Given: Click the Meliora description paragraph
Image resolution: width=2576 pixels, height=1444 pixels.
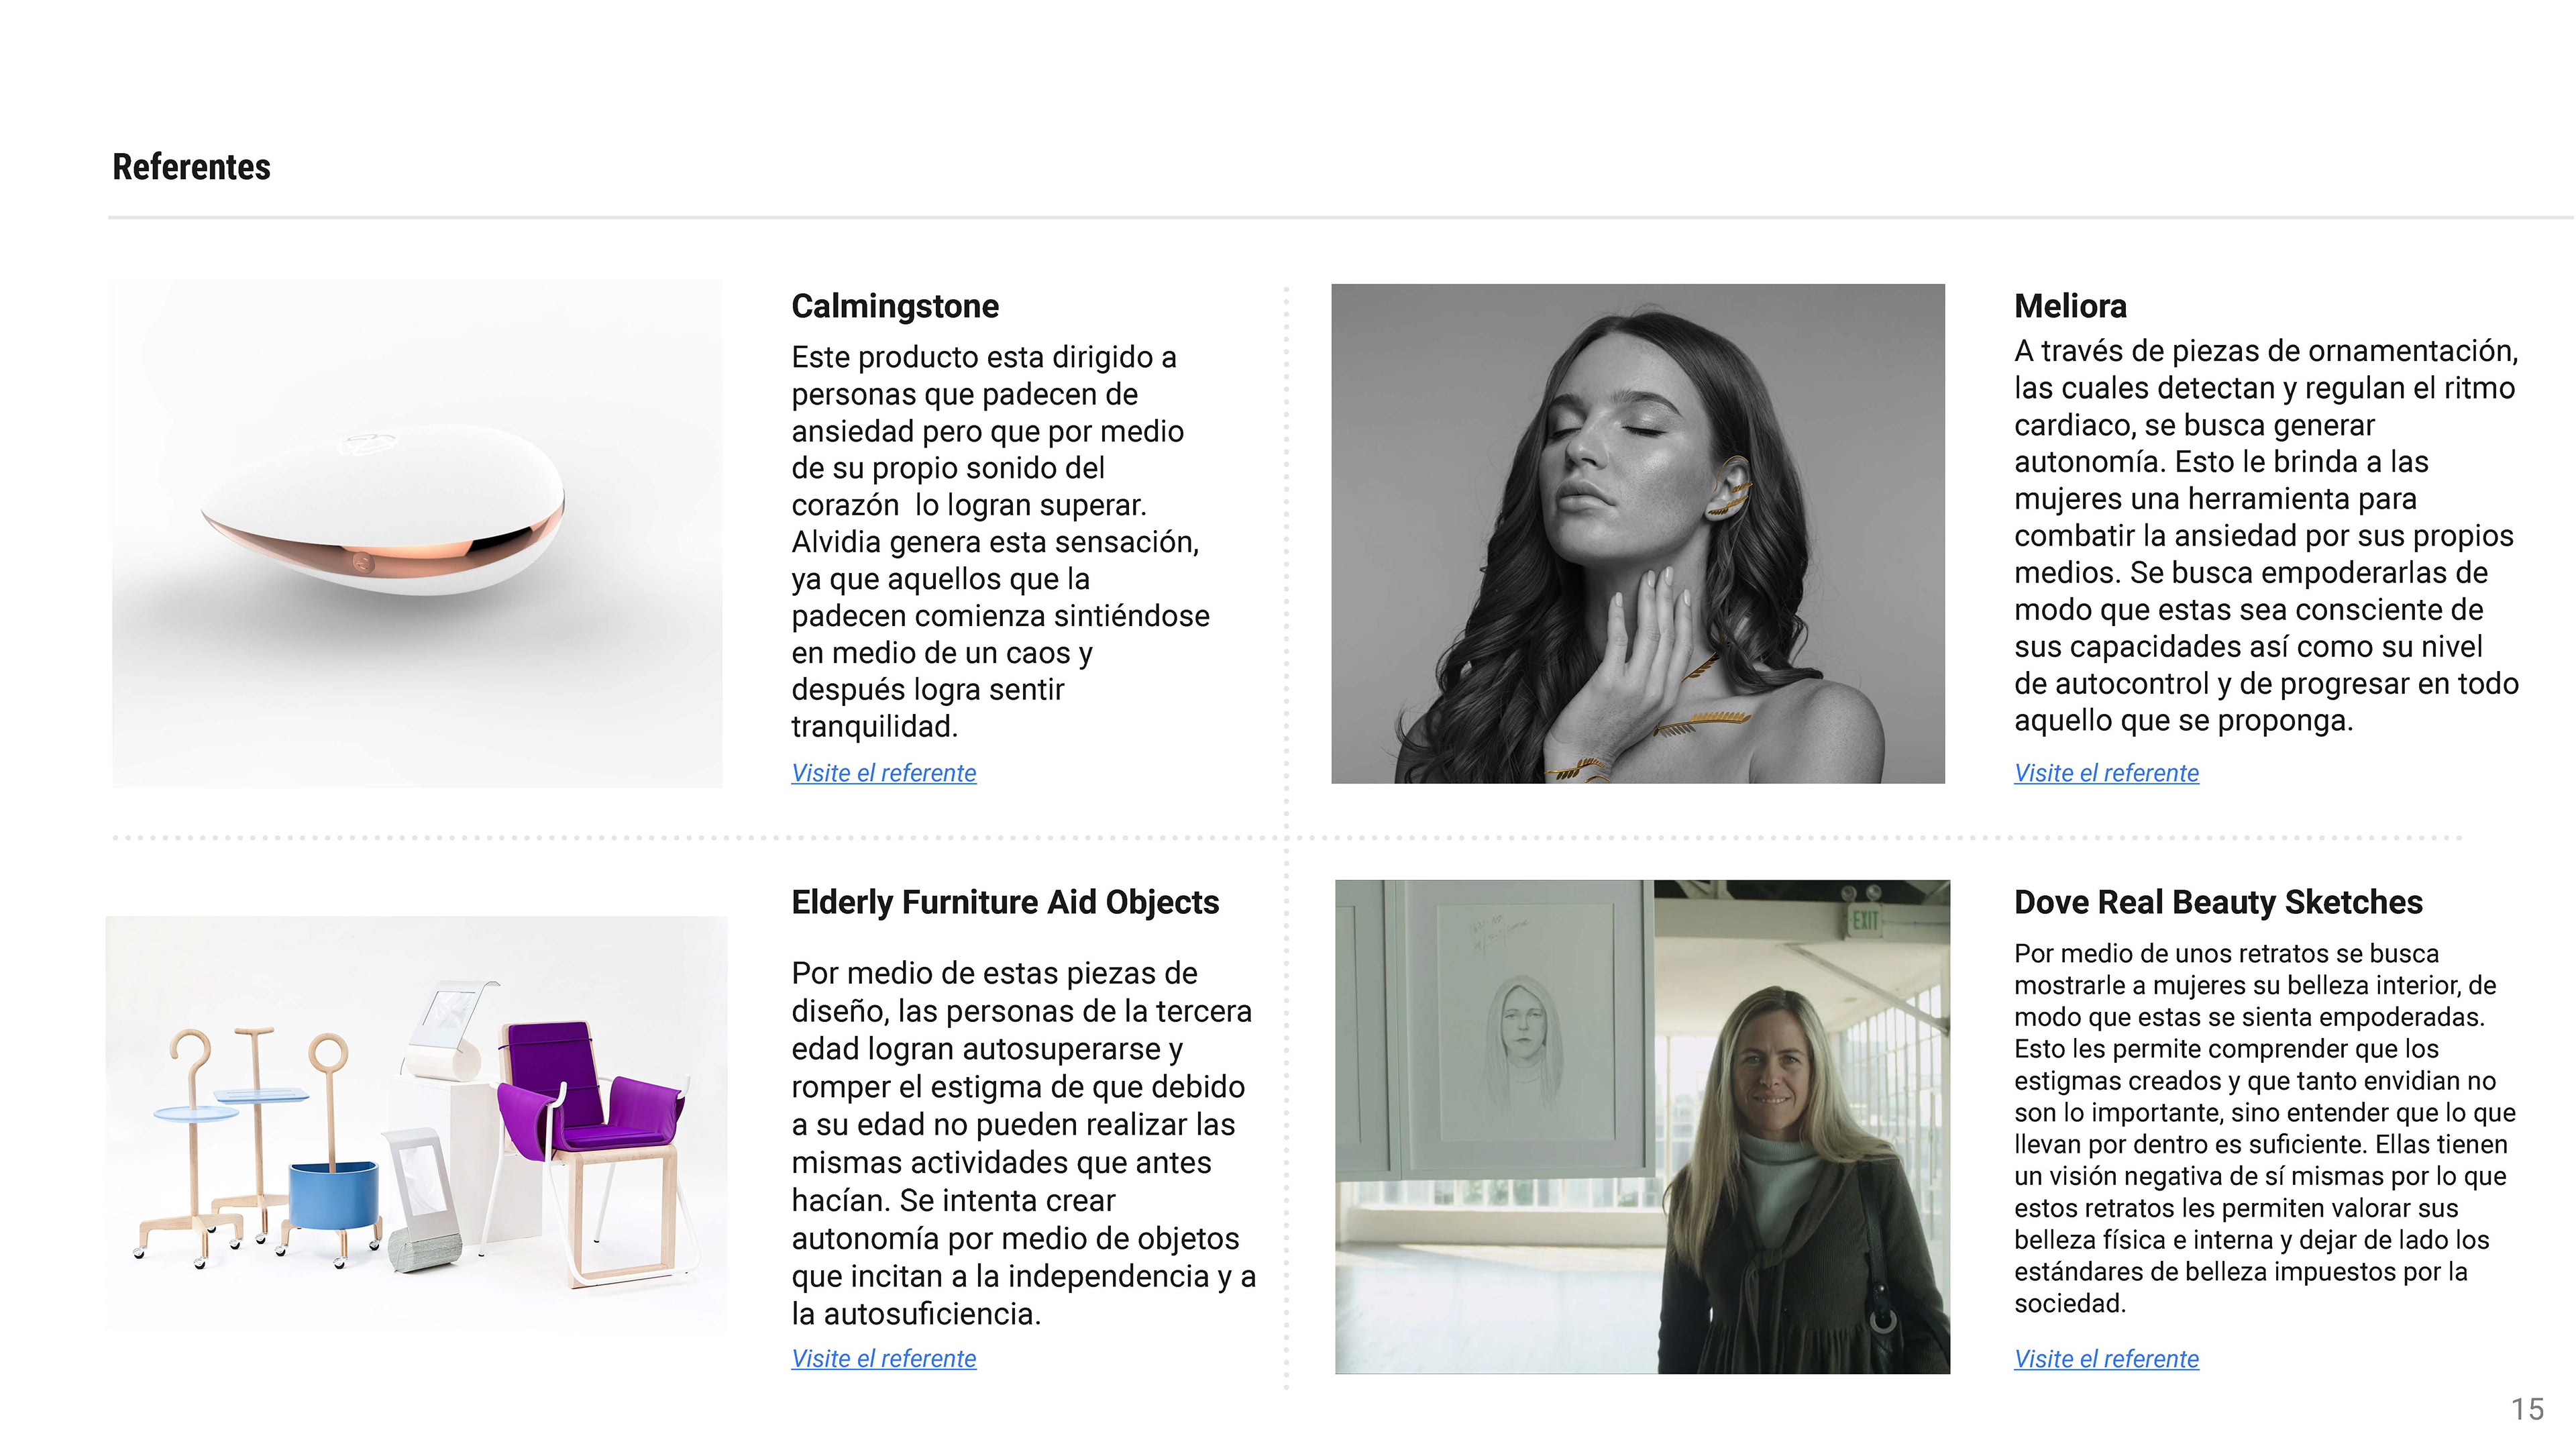Looking at the screenshot, I should pyautogui.click(x=2266, y=536).
